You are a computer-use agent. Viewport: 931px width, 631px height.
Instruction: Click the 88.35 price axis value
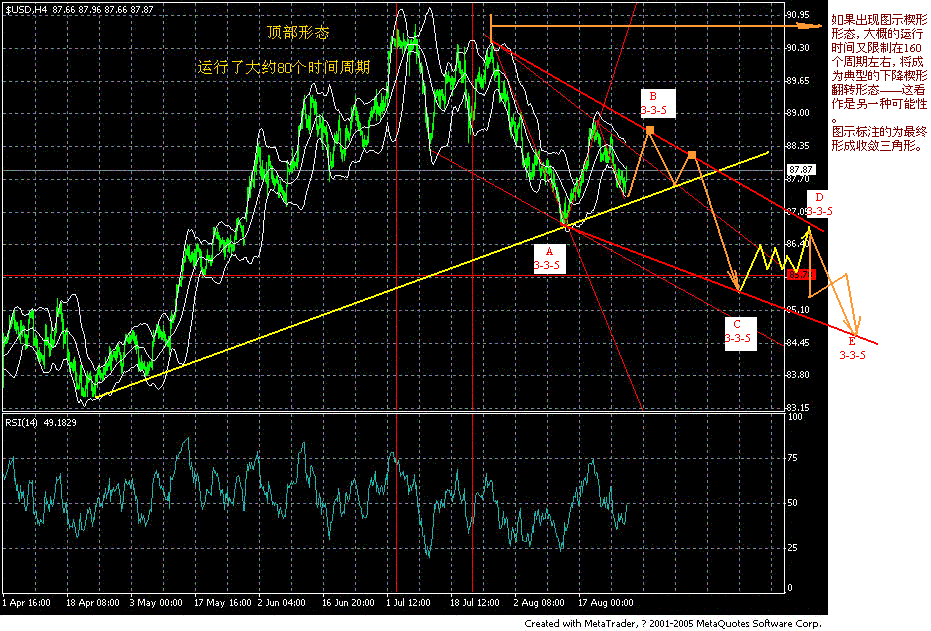797,146
